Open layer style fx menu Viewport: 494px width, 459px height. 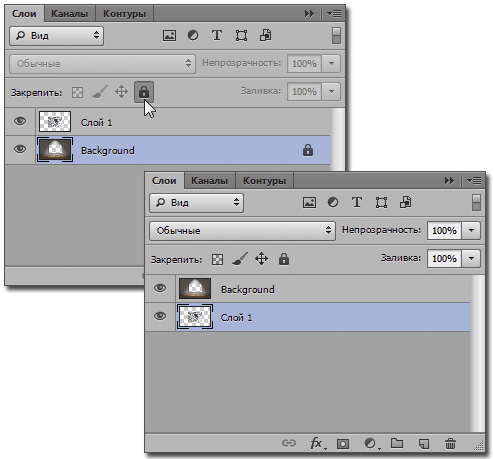[x=317, y=443]
